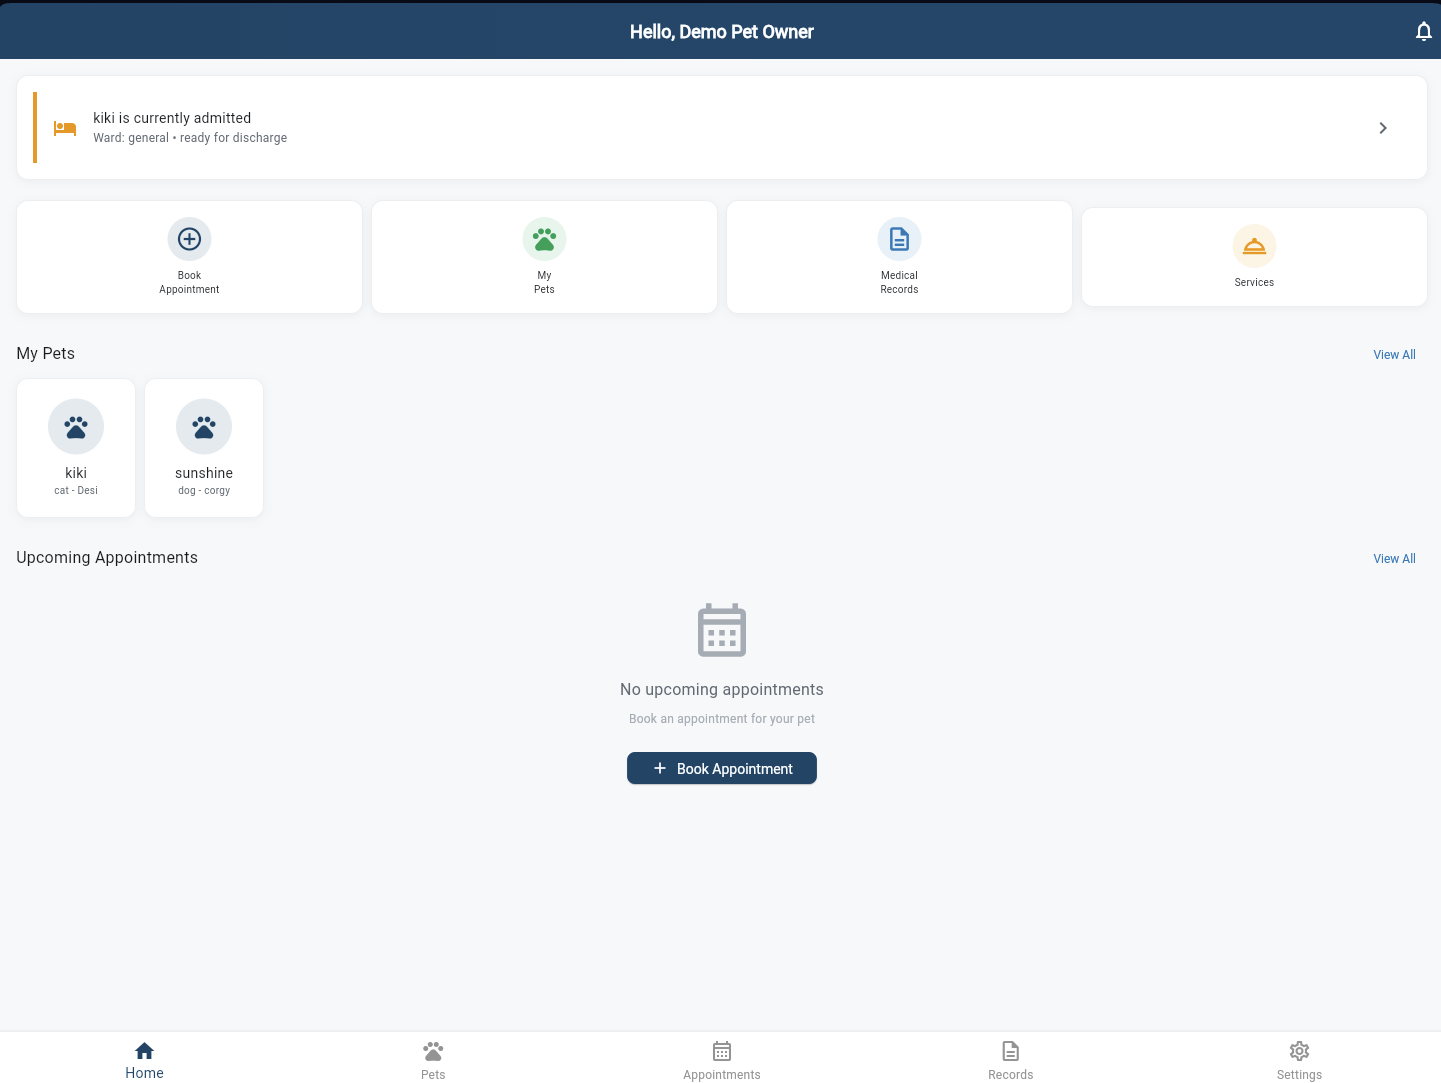The height and width of the screenshot is (1083, 1441).
Task: View all upcoming appointments
Action: coord(1394,559)
